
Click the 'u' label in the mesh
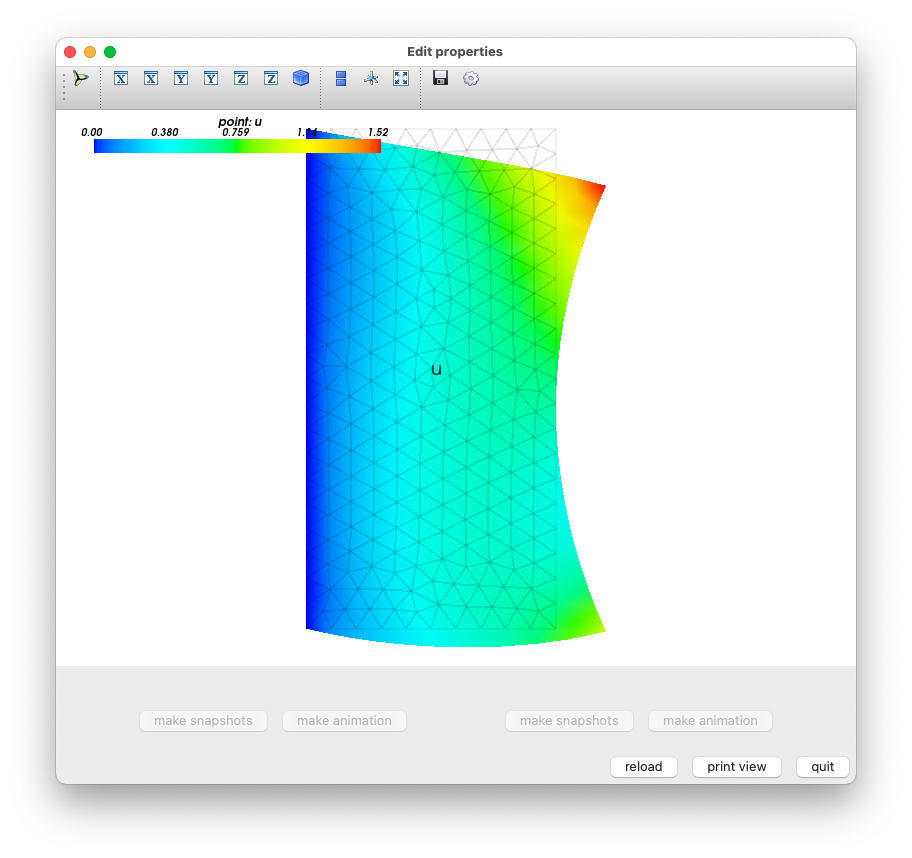click(436, 369)
